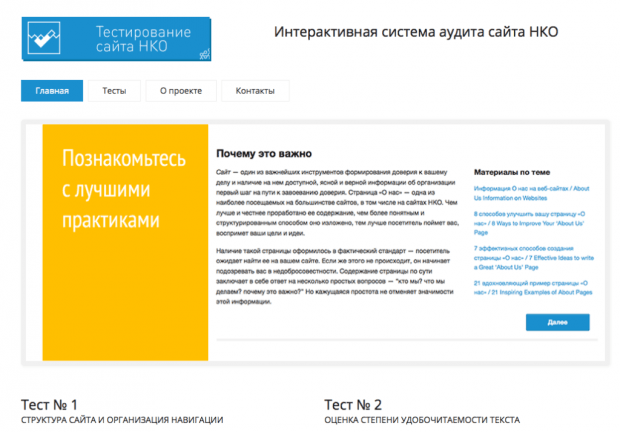This screenshot has width=620, height=432.
Task: Open the "7 эффективных способов создания страницы" link
Action: tap(530, 255)
